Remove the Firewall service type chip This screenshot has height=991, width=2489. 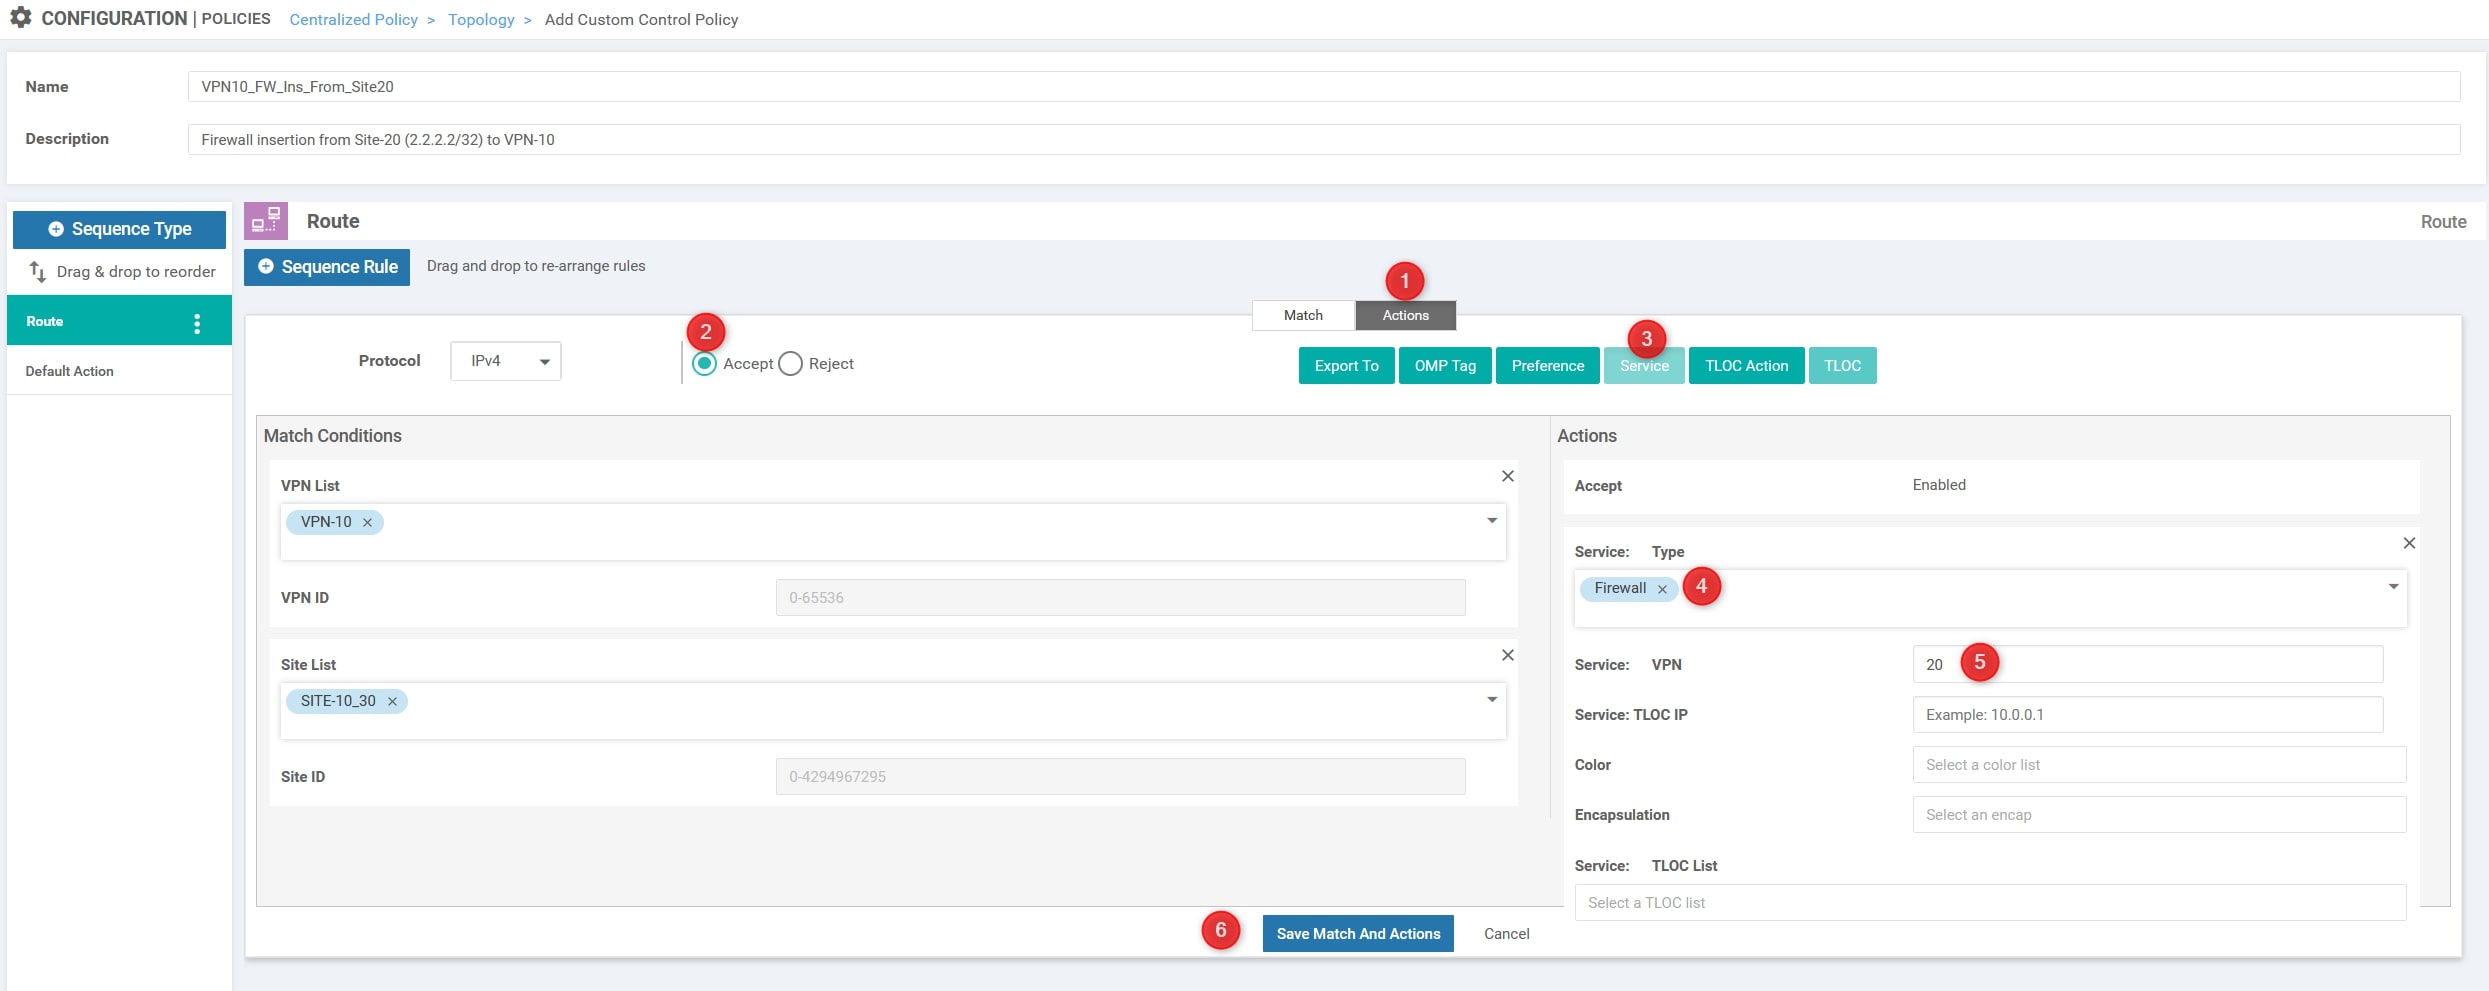(x=1662, y=590)
